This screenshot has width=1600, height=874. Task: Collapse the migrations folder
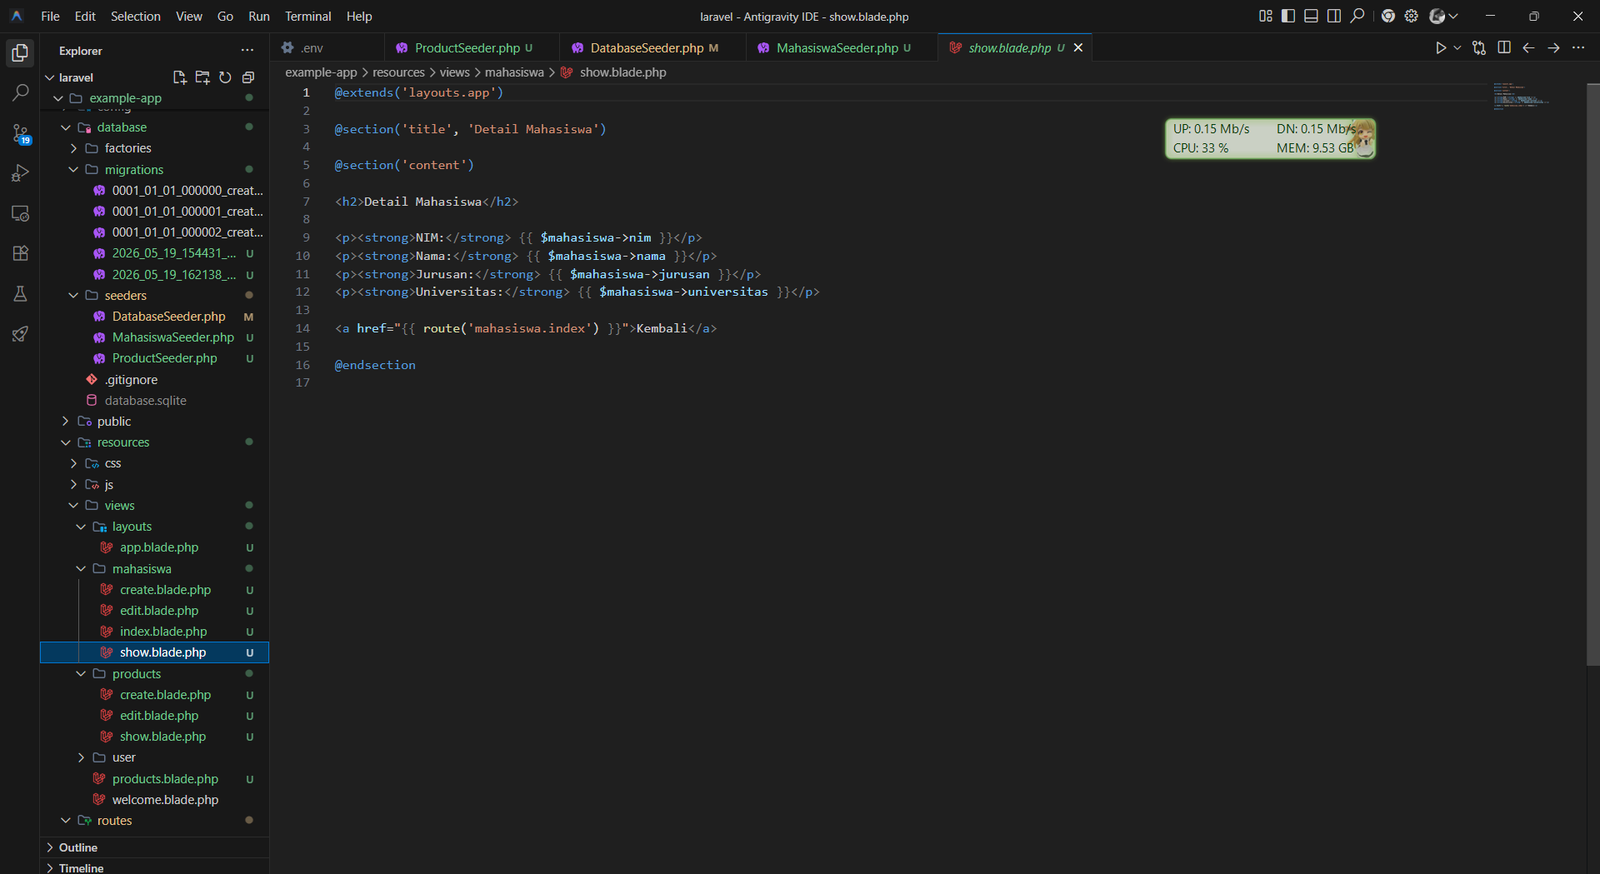pyautogui.click(x=73, y=170)
